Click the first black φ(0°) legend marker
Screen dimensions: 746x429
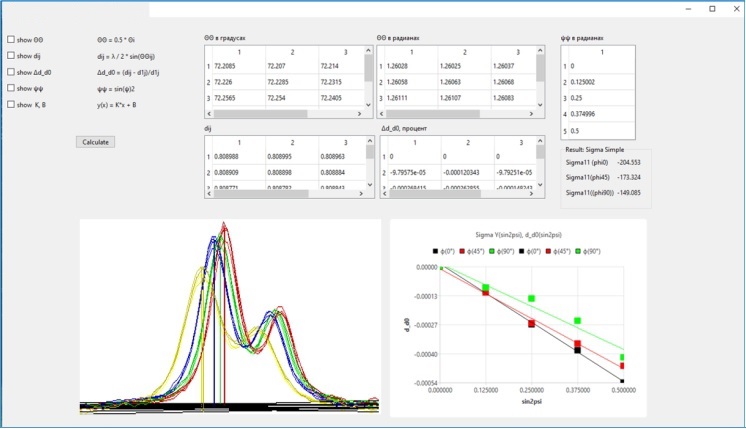pyautogui.click(x=436, y=249)
